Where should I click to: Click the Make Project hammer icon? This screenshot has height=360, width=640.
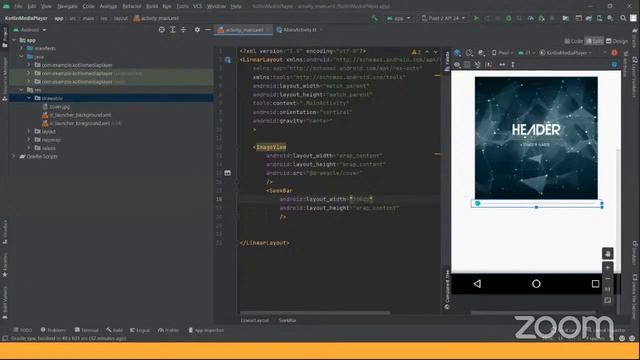point(374,18)
